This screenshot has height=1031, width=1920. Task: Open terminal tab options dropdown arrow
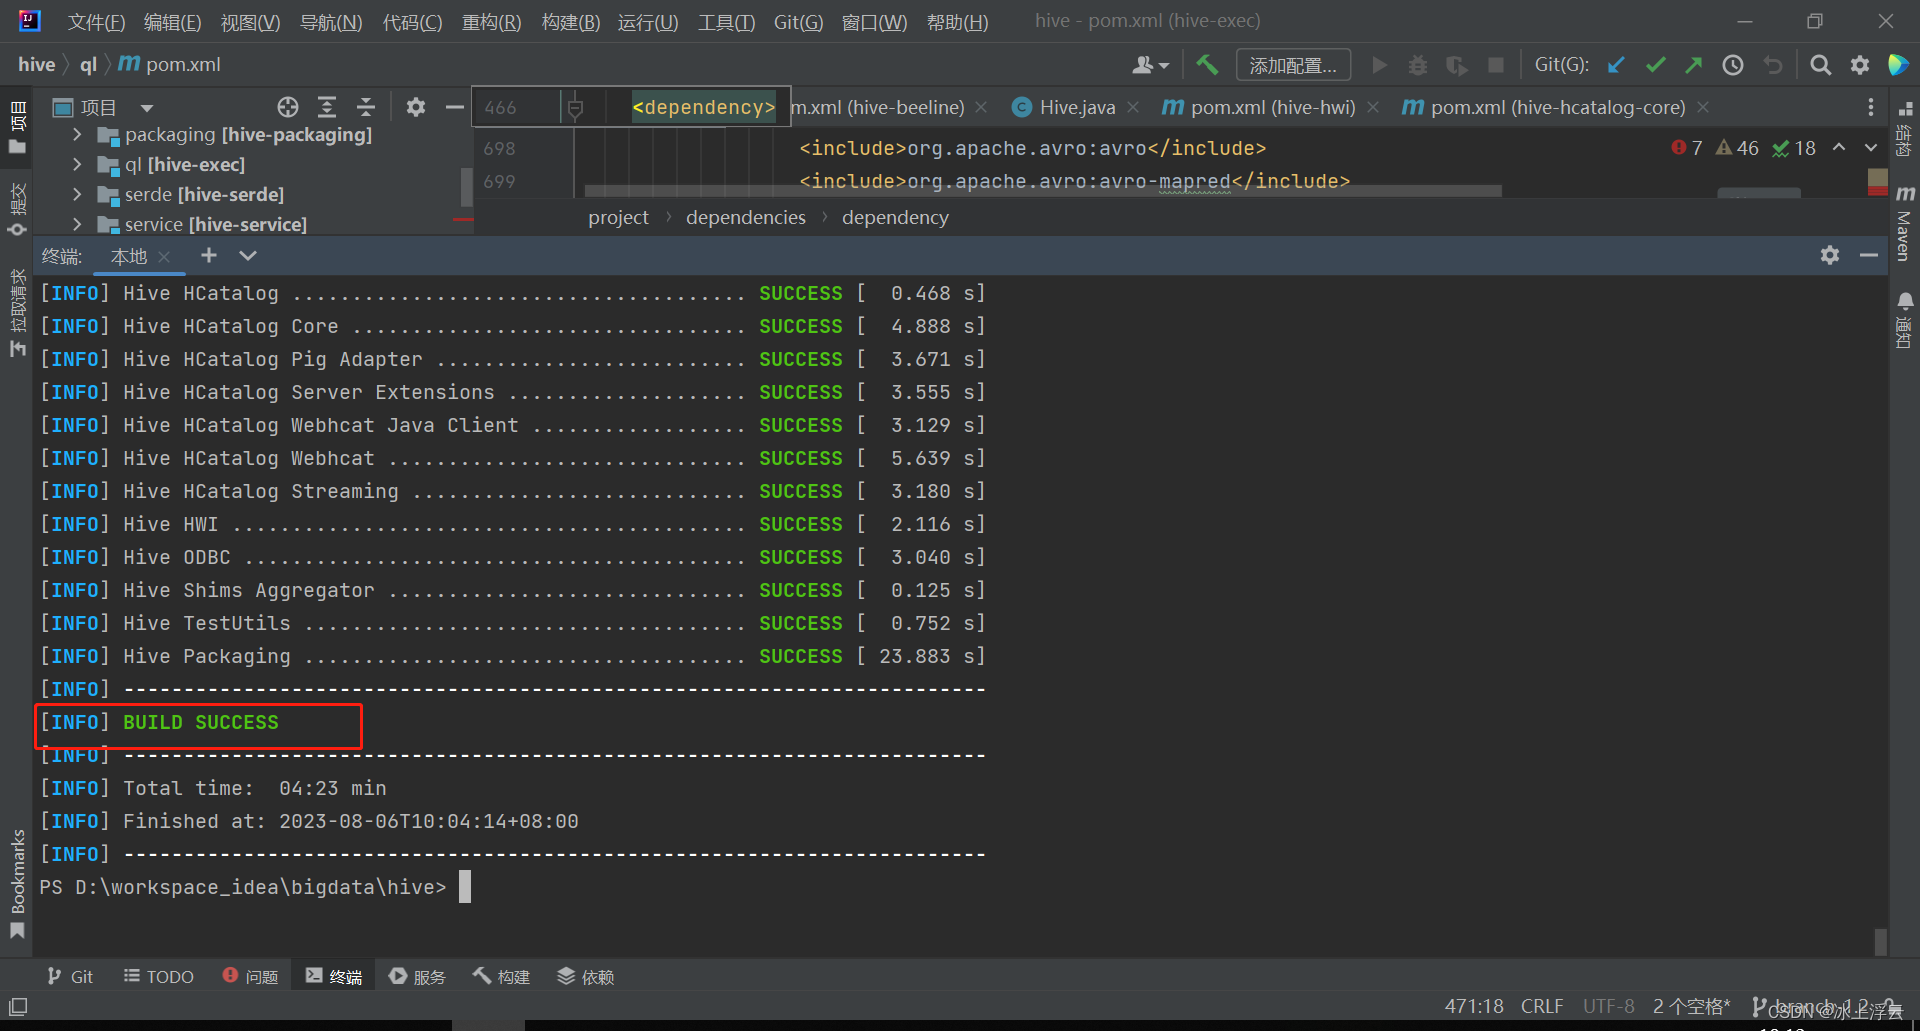[x=248, y=255]
